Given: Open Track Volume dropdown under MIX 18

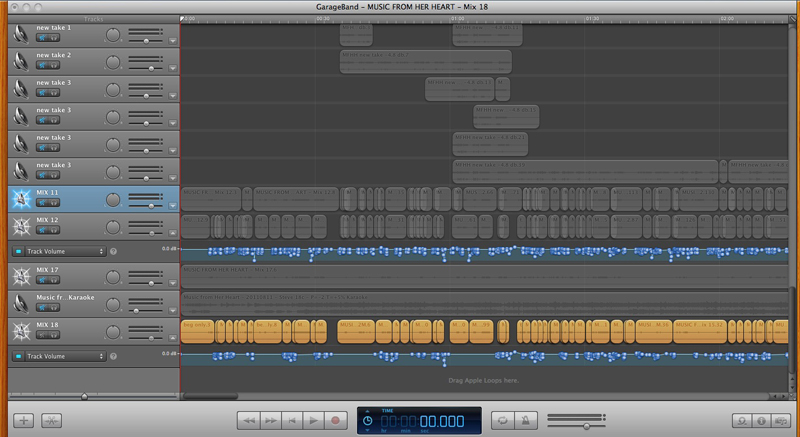Looking at the screenshot, I should click(58, 356).
